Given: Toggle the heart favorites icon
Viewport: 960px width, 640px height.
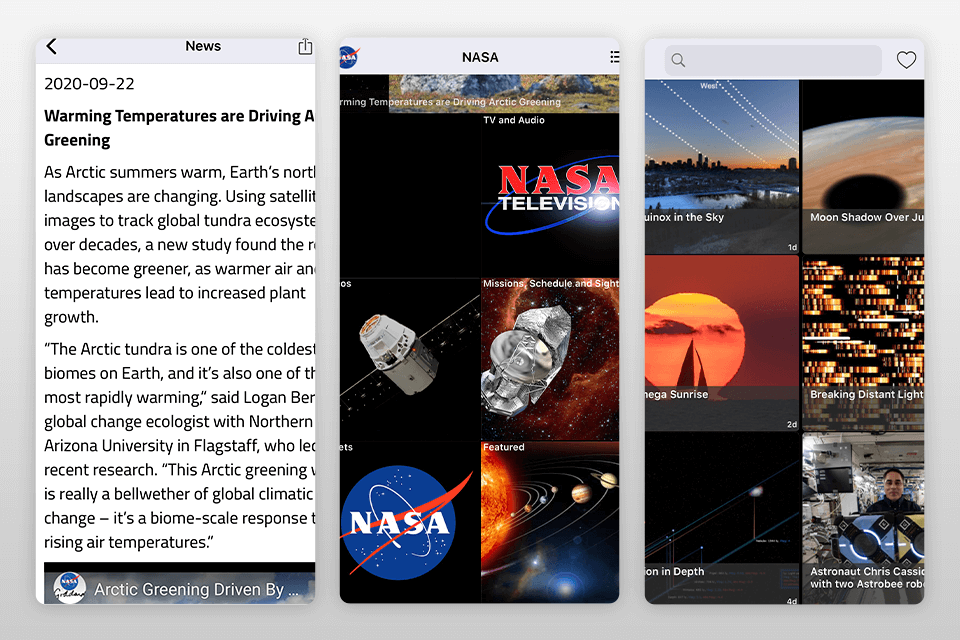Looking at the screenshot, I should tap(906, 60).
